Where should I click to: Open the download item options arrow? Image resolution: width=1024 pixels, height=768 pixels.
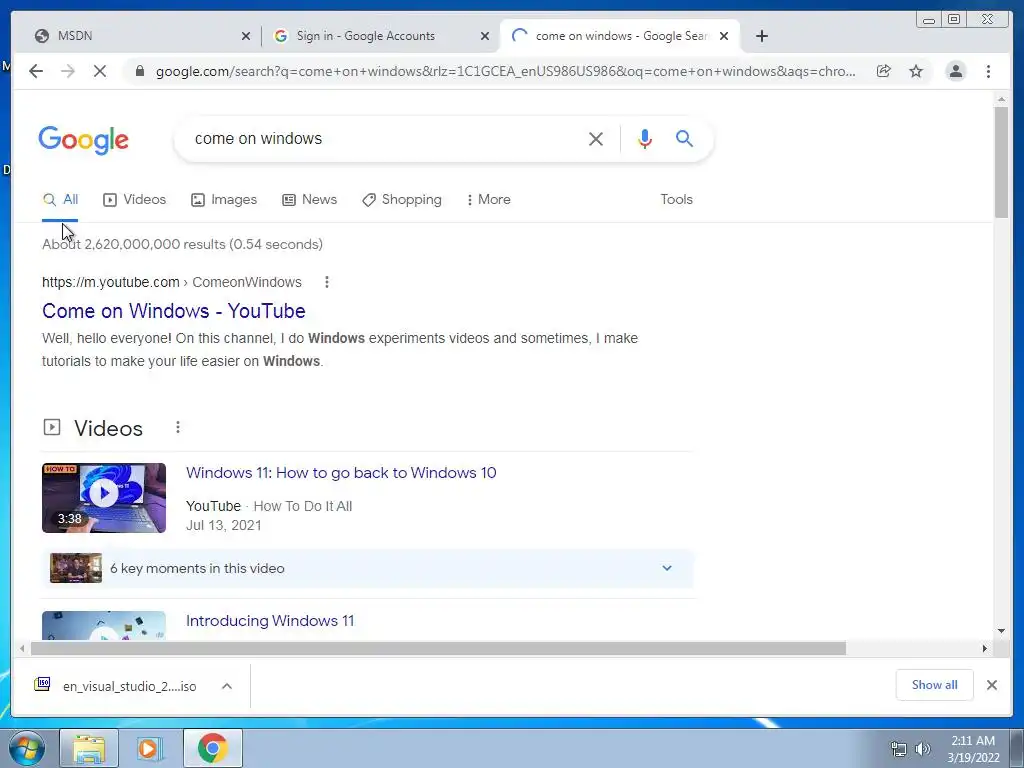point(227,686)
